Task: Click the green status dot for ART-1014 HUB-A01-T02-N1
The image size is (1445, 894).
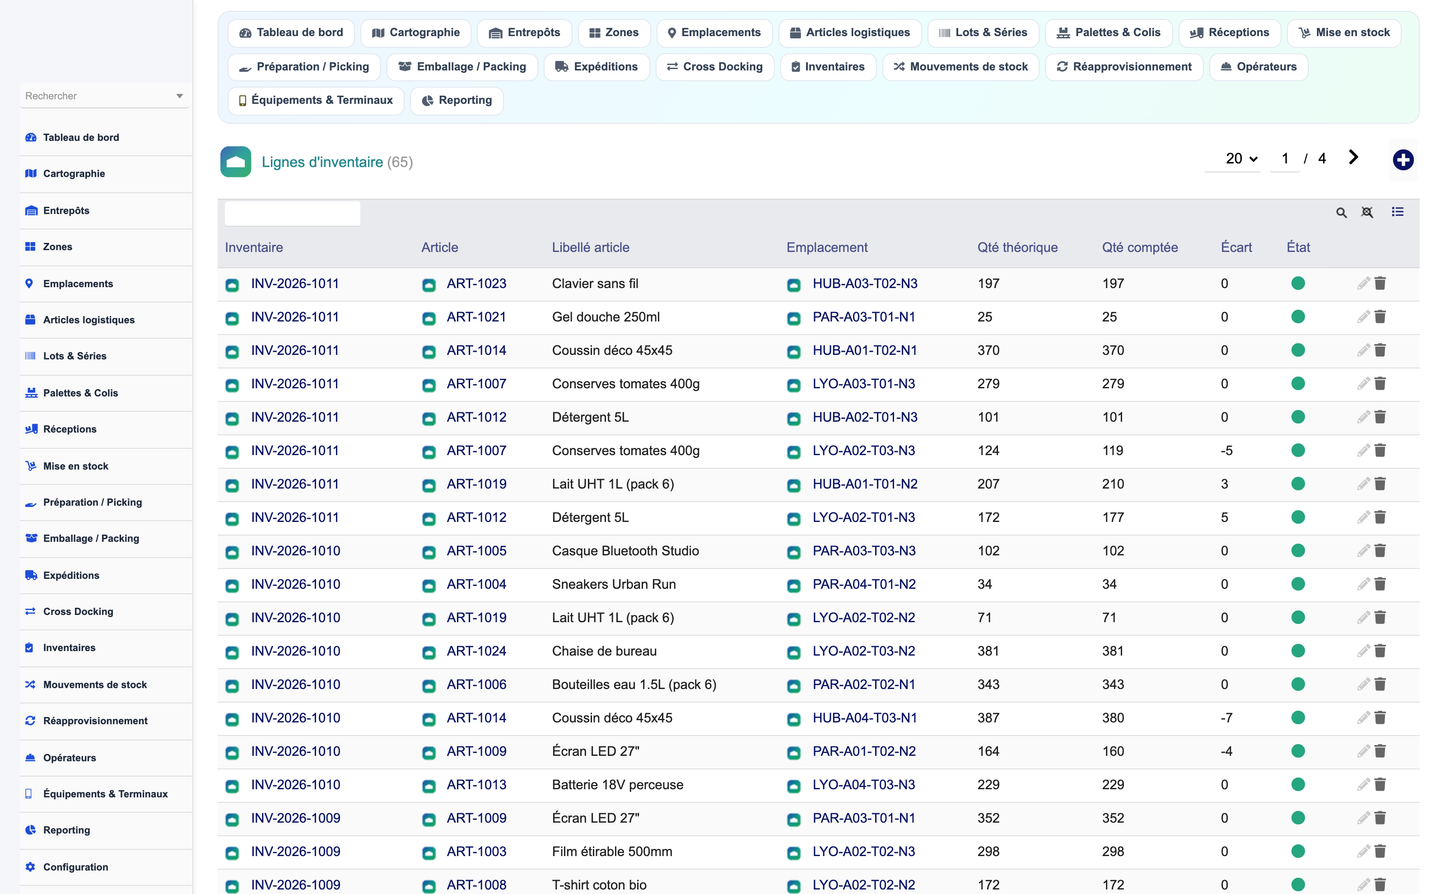Action: pos(1298,350)
